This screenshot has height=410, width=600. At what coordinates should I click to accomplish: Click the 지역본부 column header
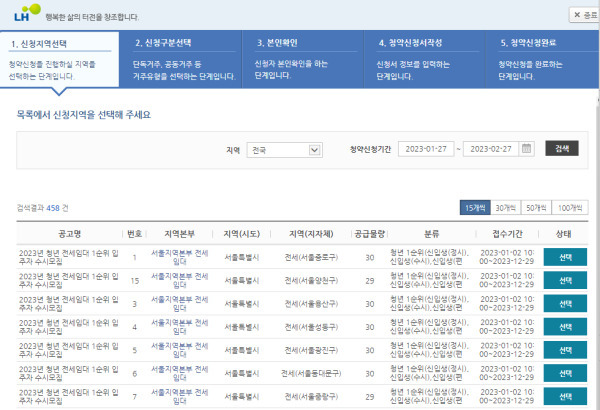[179, 234]
